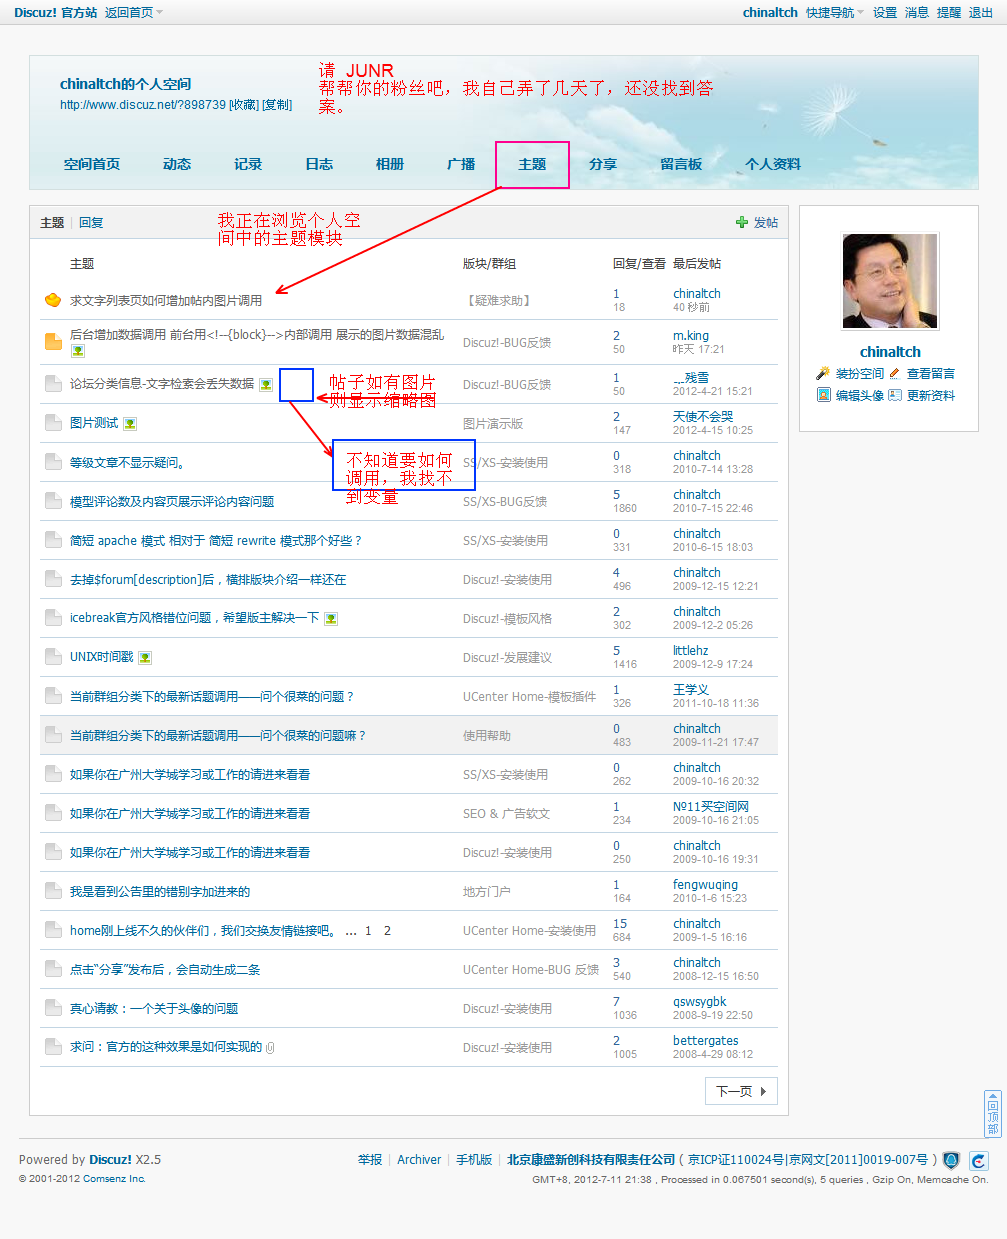Click 装扮空间 wand icon
This screenshot has width=1007, height=1239.
(824, 373)
